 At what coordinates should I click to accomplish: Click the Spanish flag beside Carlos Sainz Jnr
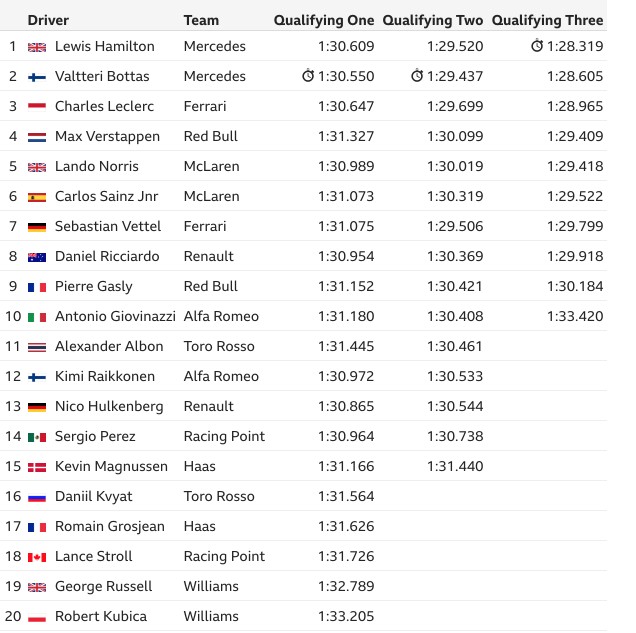[37, 197]
